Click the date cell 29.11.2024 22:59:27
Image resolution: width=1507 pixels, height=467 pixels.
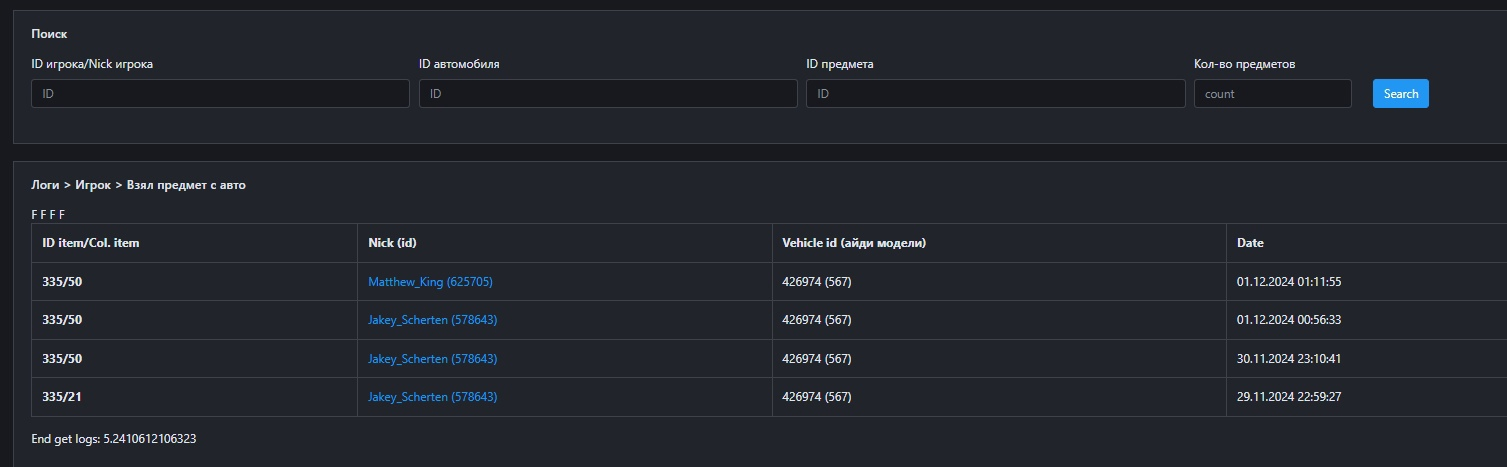tap(1288, 397)
